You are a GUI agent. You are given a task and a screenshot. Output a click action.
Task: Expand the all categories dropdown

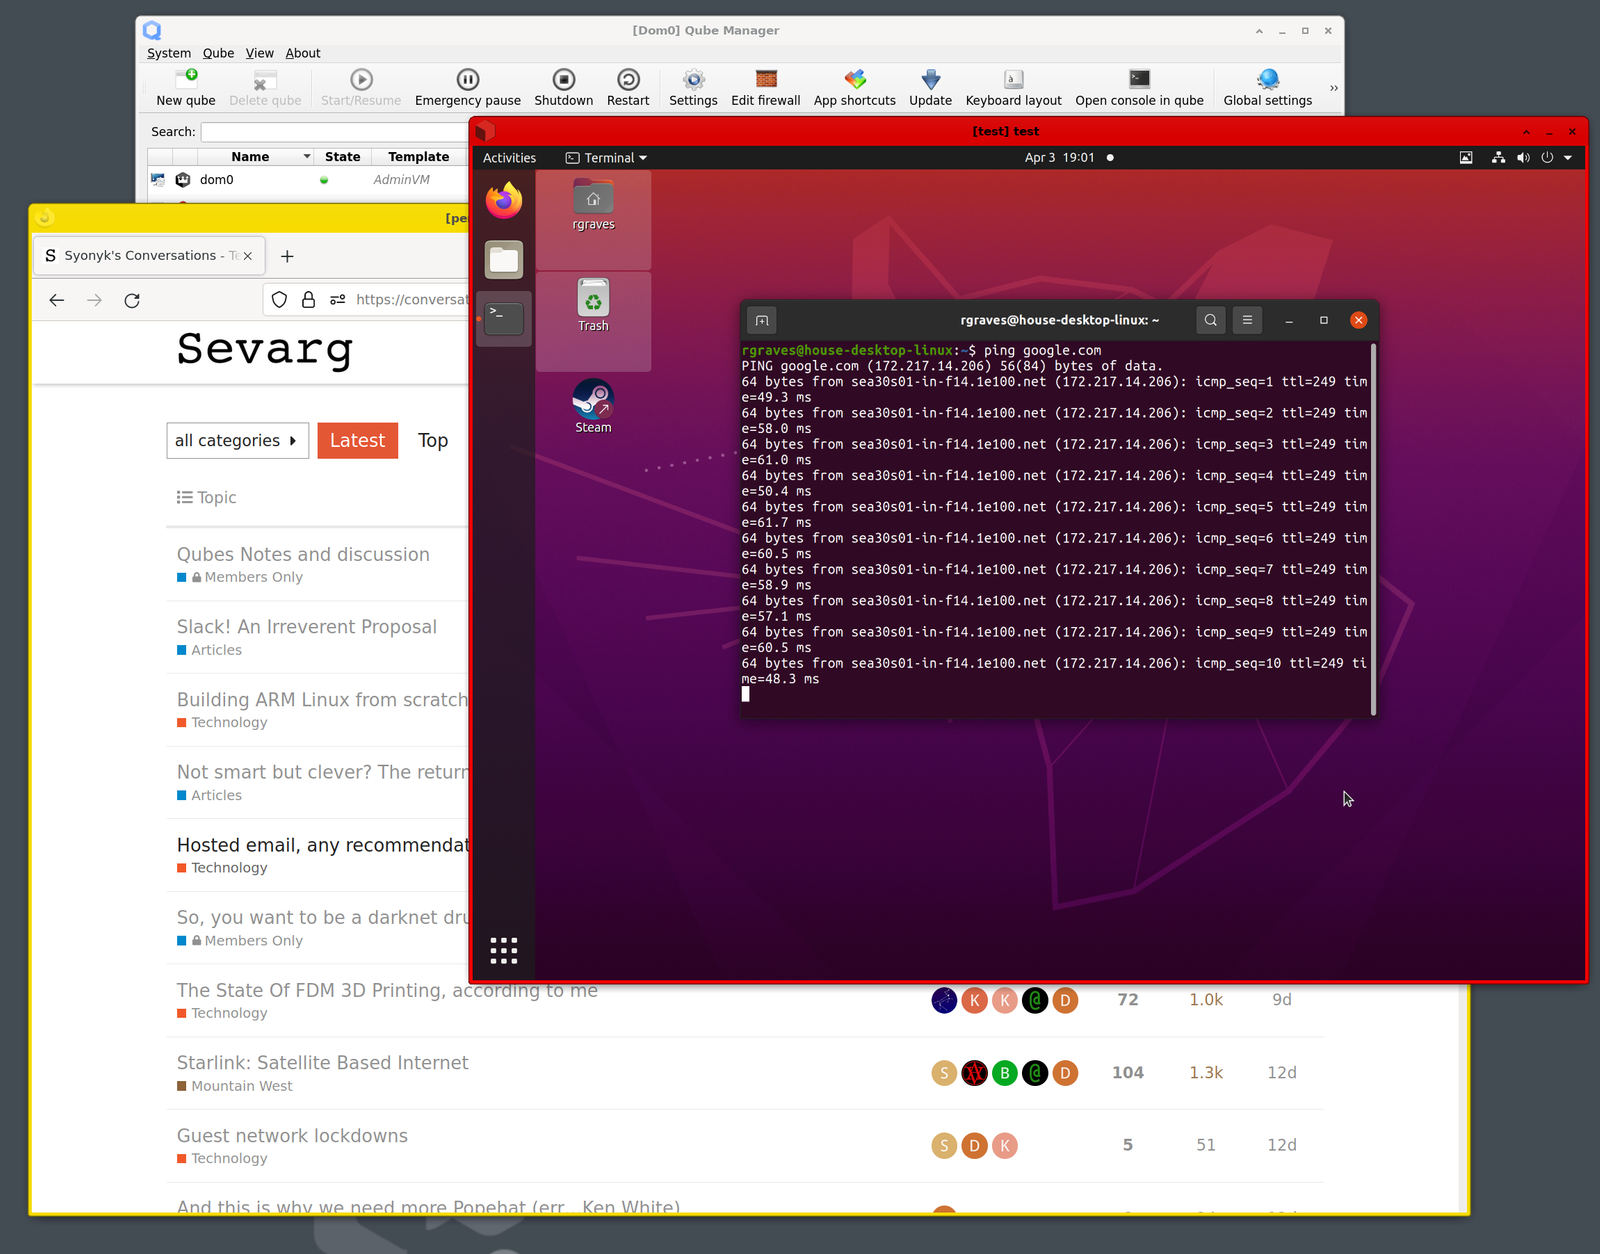tap(237, 441)
